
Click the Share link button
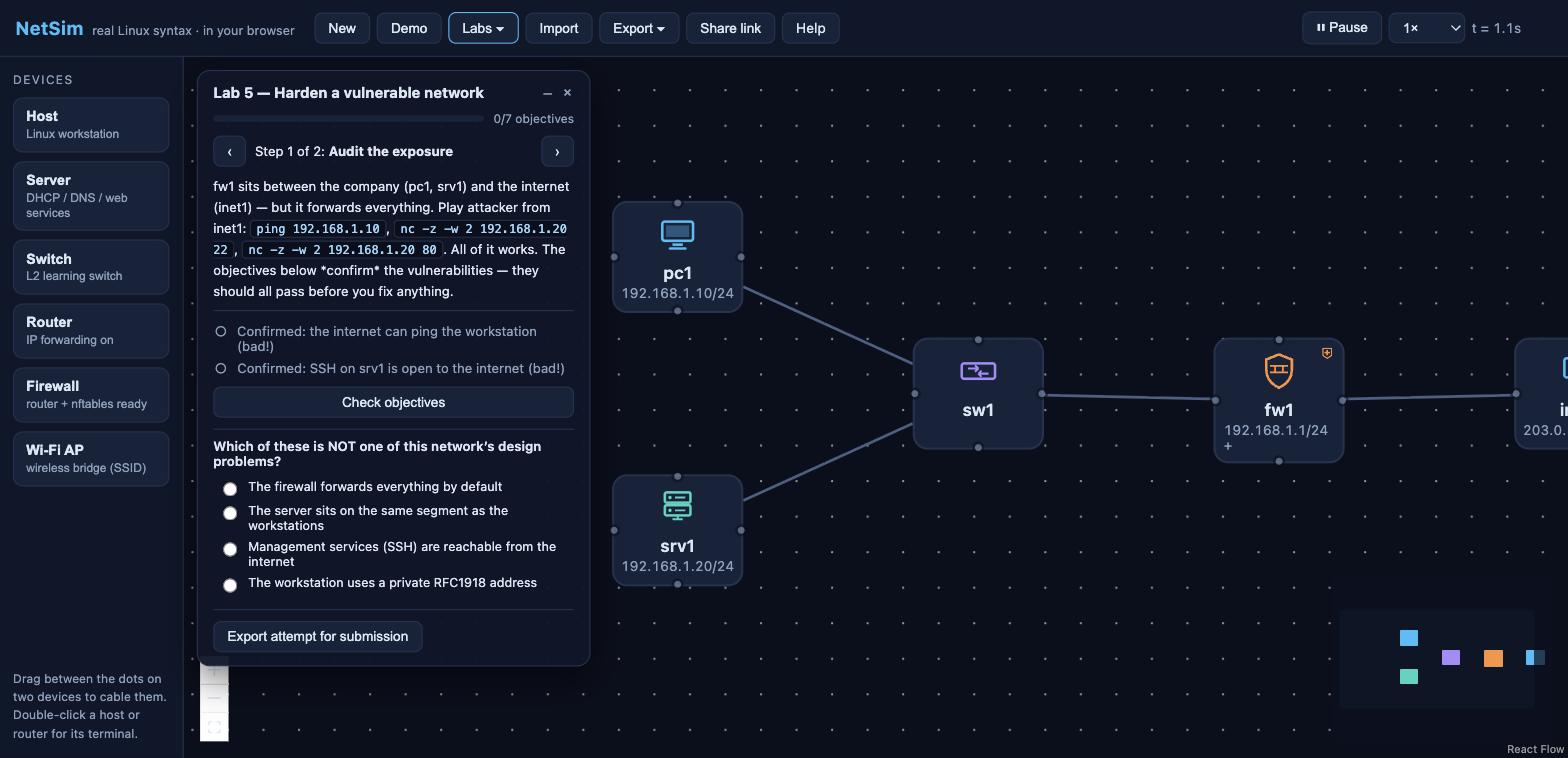click(x=731, y=28)
